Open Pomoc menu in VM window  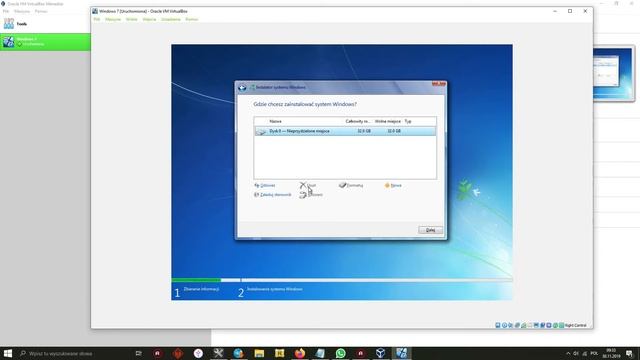(191, 19)
